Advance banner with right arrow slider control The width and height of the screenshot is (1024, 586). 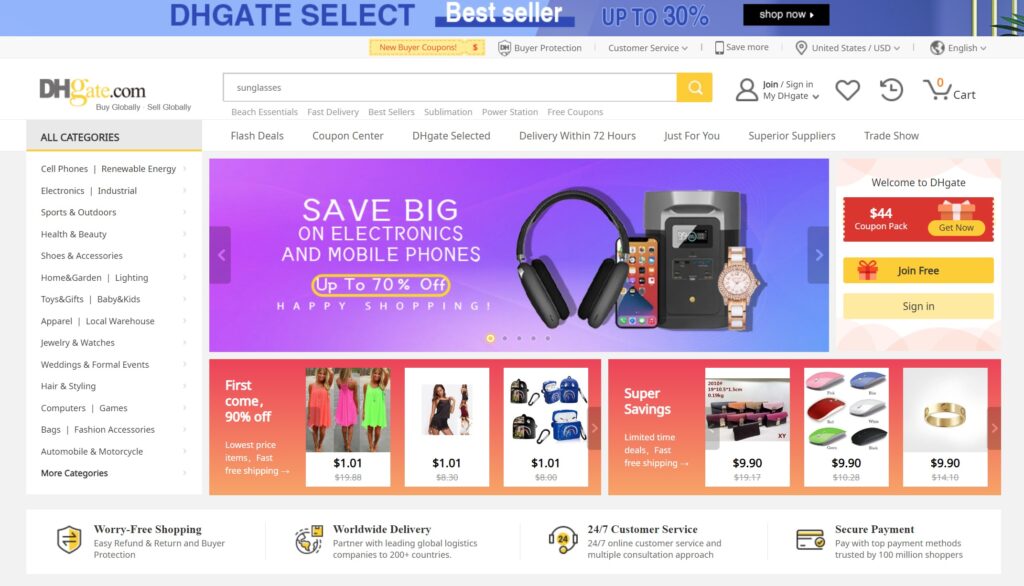coord(818,255)
